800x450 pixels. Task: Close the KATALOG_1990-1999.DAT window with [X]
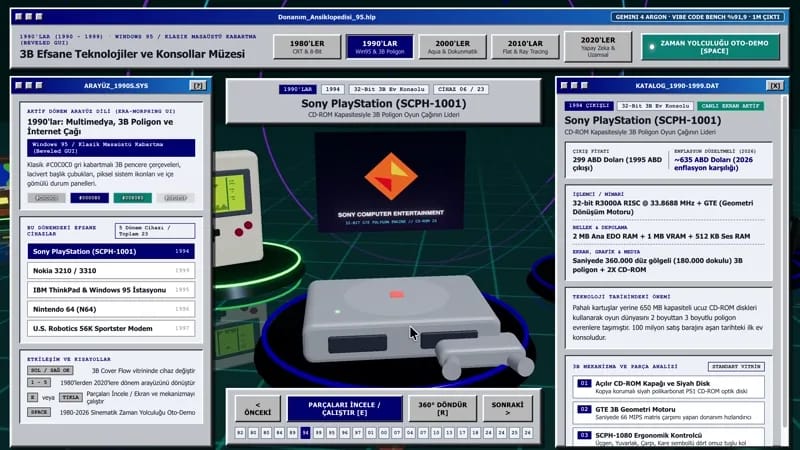coord(774,86)
